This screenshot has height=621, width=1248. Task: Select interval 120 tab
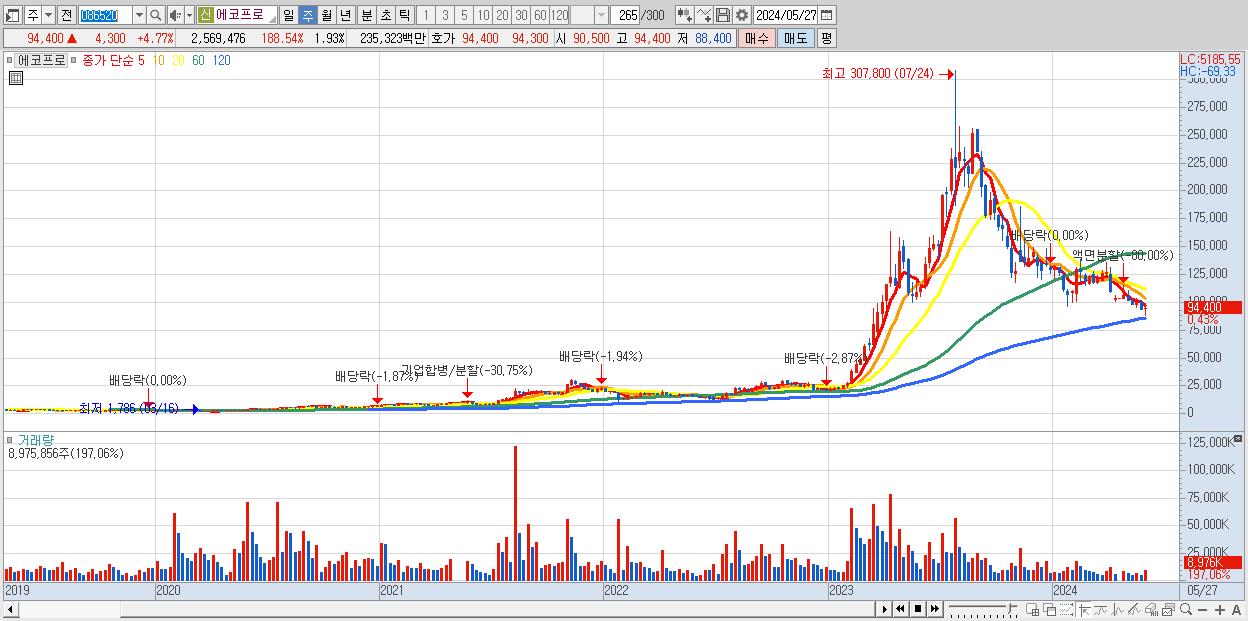560,16
